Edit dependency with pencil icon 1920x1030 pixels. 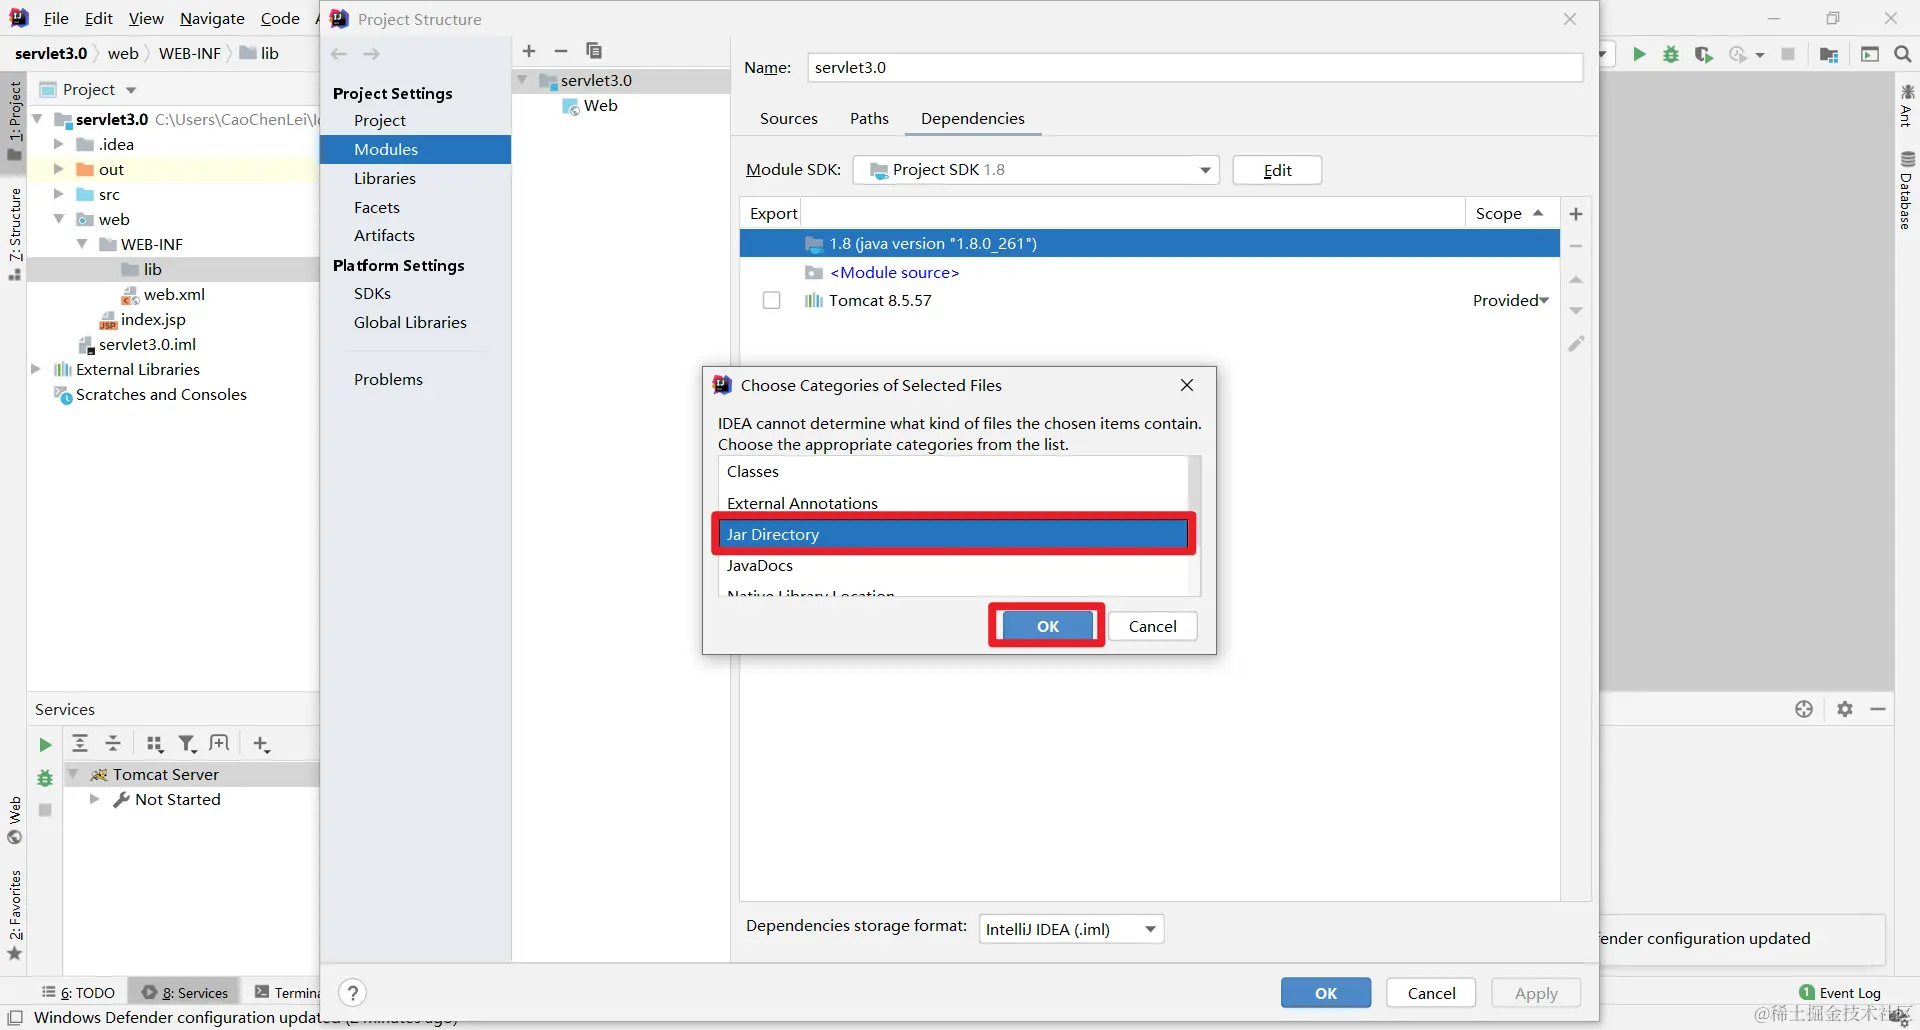coord(1576,344)
